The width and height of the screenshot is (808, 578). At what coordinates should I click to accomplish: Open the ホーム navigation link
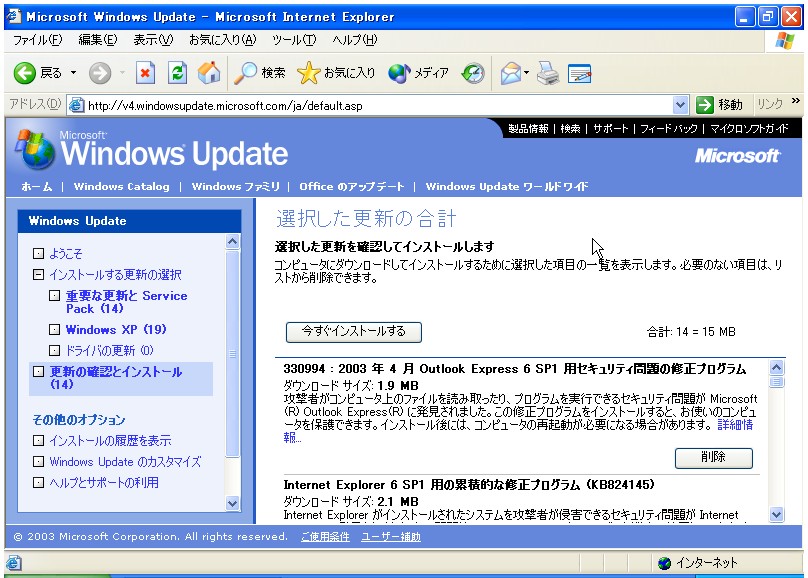coord(37,186)
